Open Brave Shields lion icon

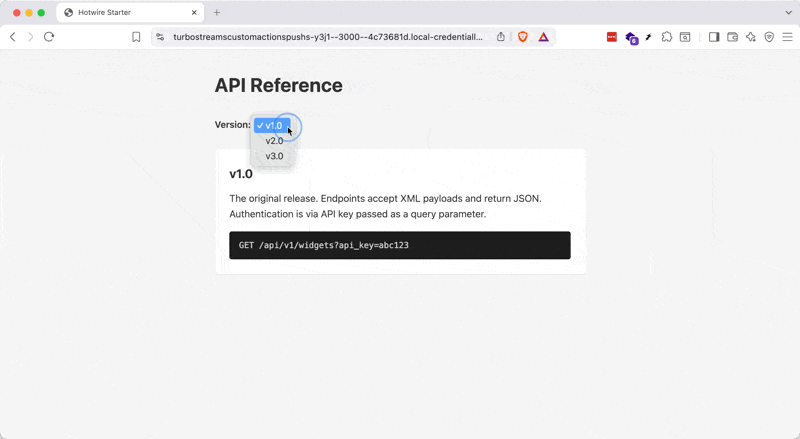522,37
